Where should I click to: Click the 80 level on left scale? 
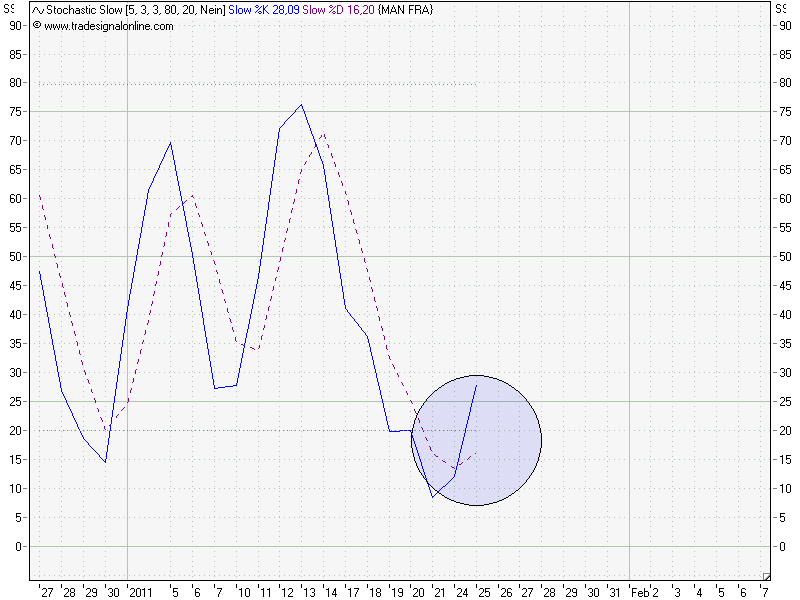pyautogui.click(x=16, y=82)
